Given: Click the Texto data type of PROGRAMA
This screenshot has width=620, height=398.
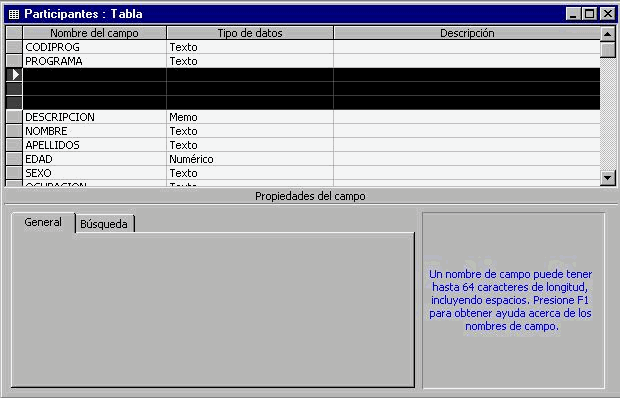Looking at the screenshot, I should coord(250,61).
